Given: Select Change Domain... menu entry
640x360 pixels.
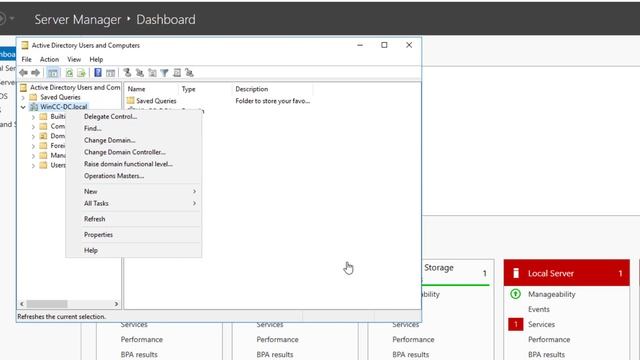Looking at the screenshot, I should click(x=133, y=140).
